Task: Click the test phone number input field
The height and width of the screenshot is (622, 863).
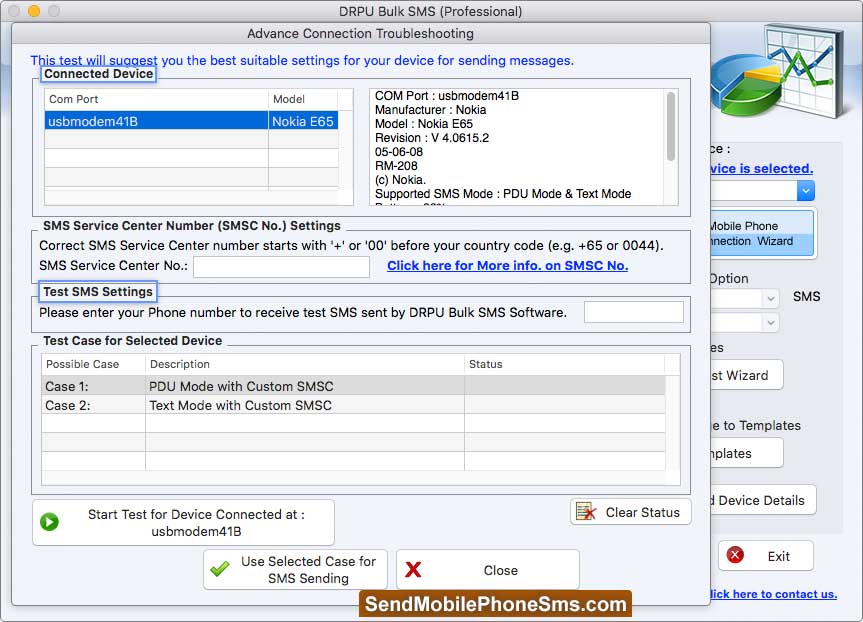Action: [x=633, y=312]
